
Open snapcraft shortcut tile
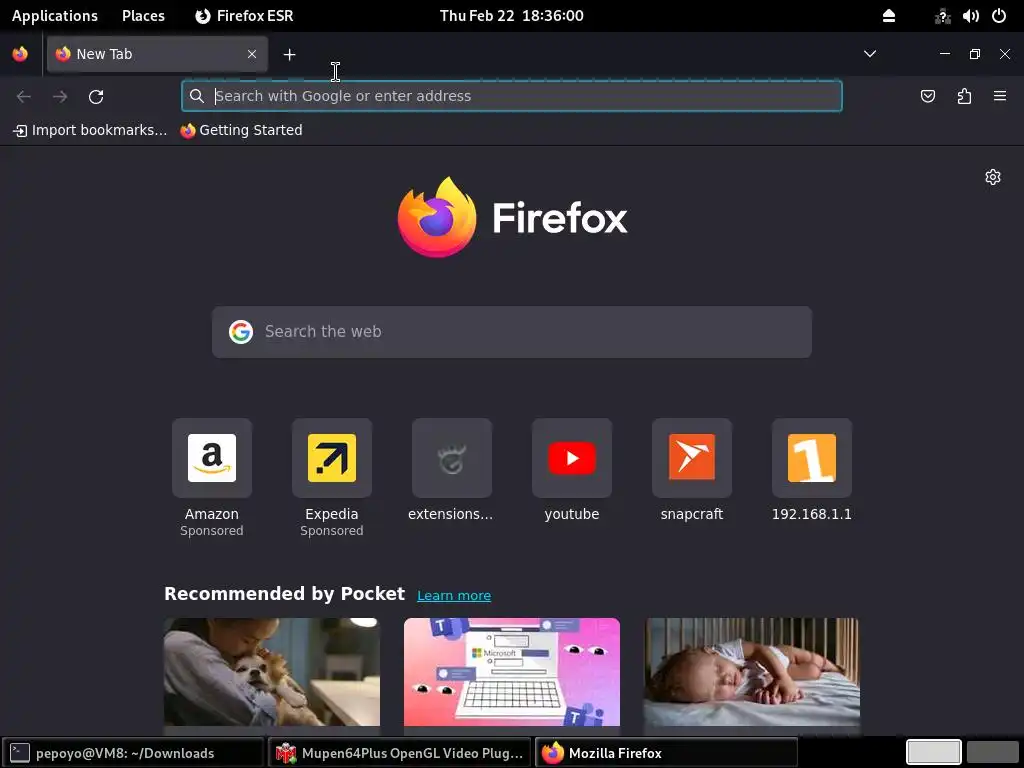click(692, 472)
